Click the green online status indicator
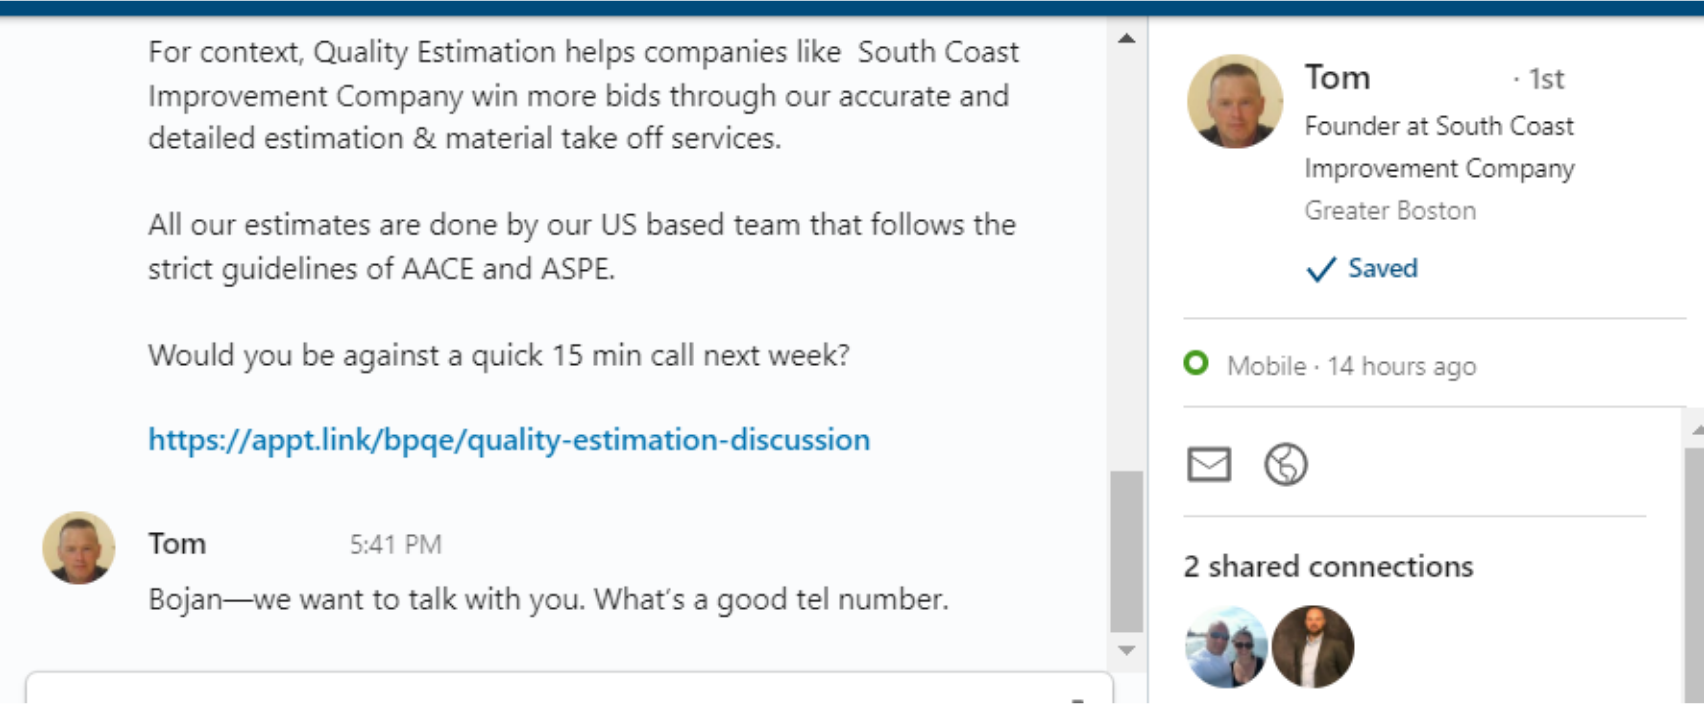 pyautogui.click(x=1196, y=363)
